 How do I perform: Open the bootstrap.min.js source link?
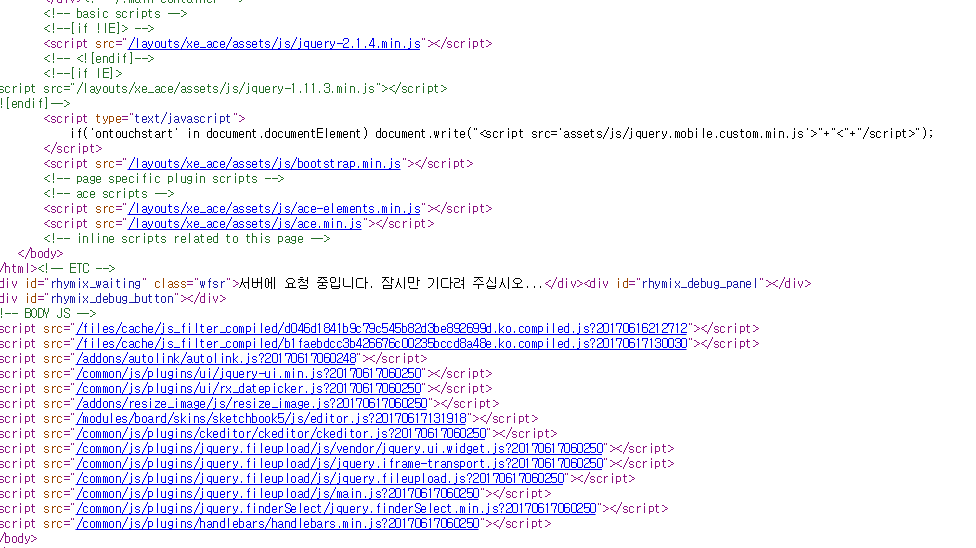pyautogui.click(x=264, y=164)
